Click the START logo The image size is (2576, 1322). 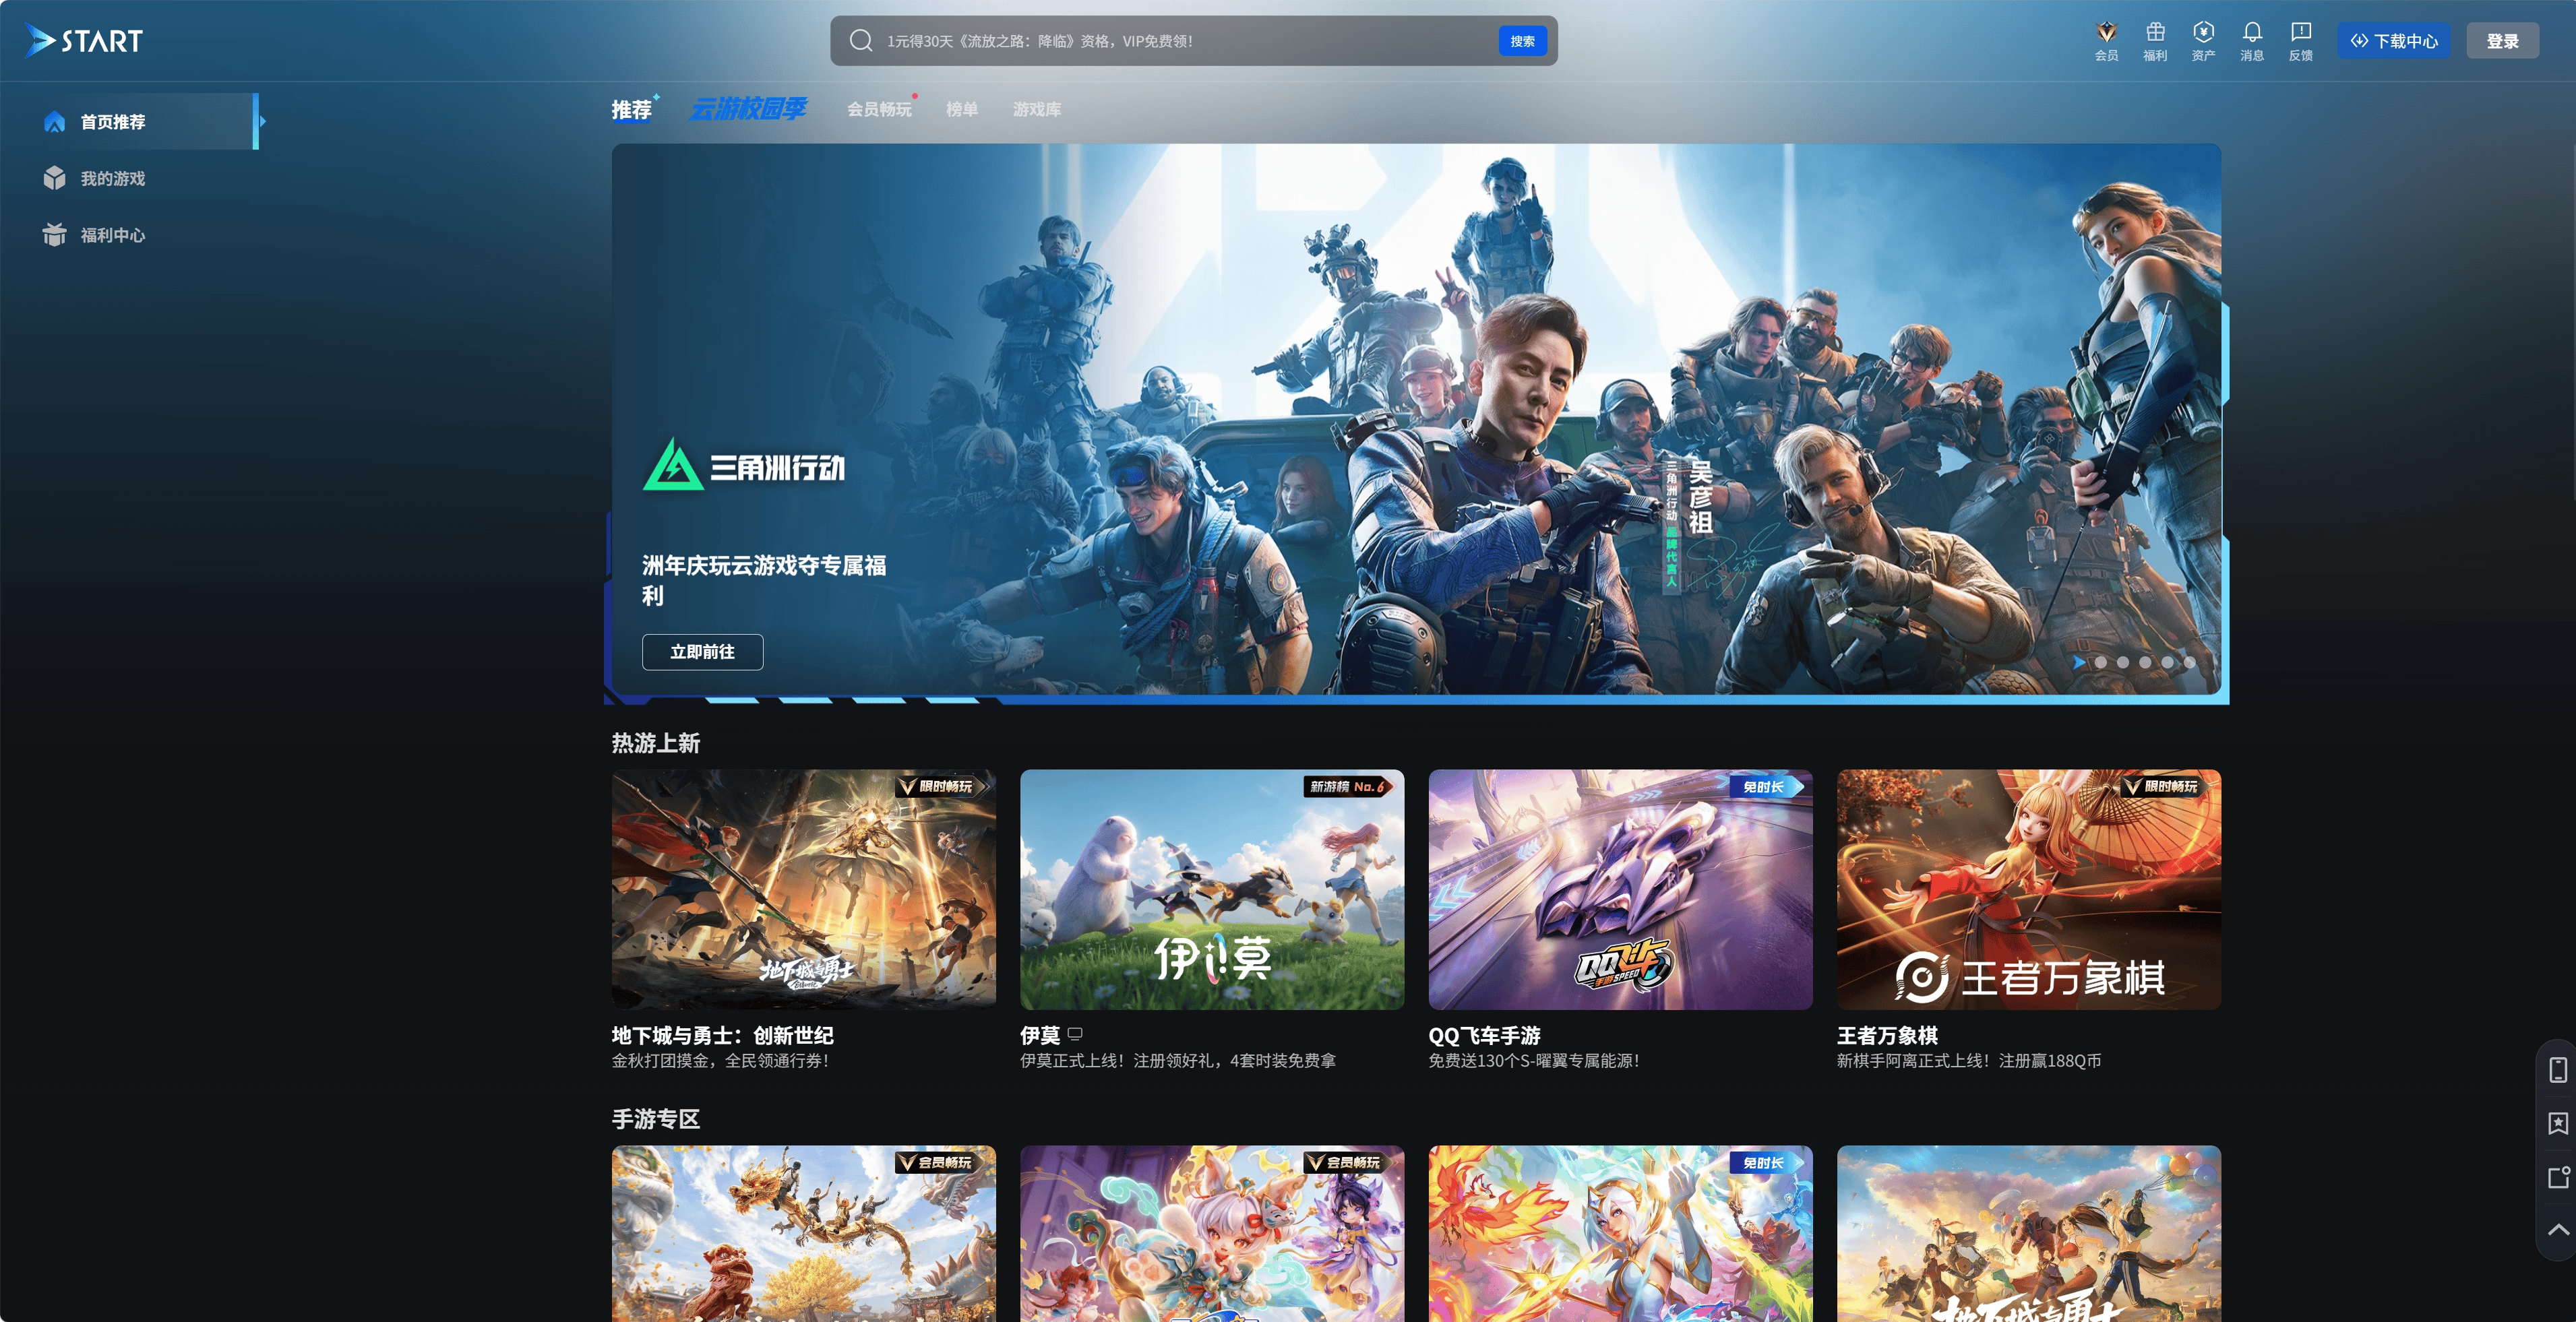[x=84, y=41]
